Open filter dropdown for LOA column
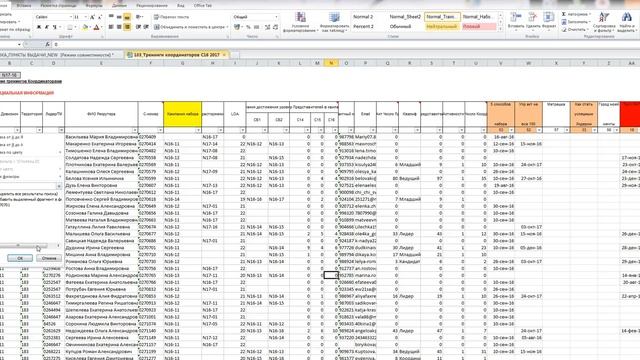The image size is (640, 360). pyautogui.click(x=242, y=130)
